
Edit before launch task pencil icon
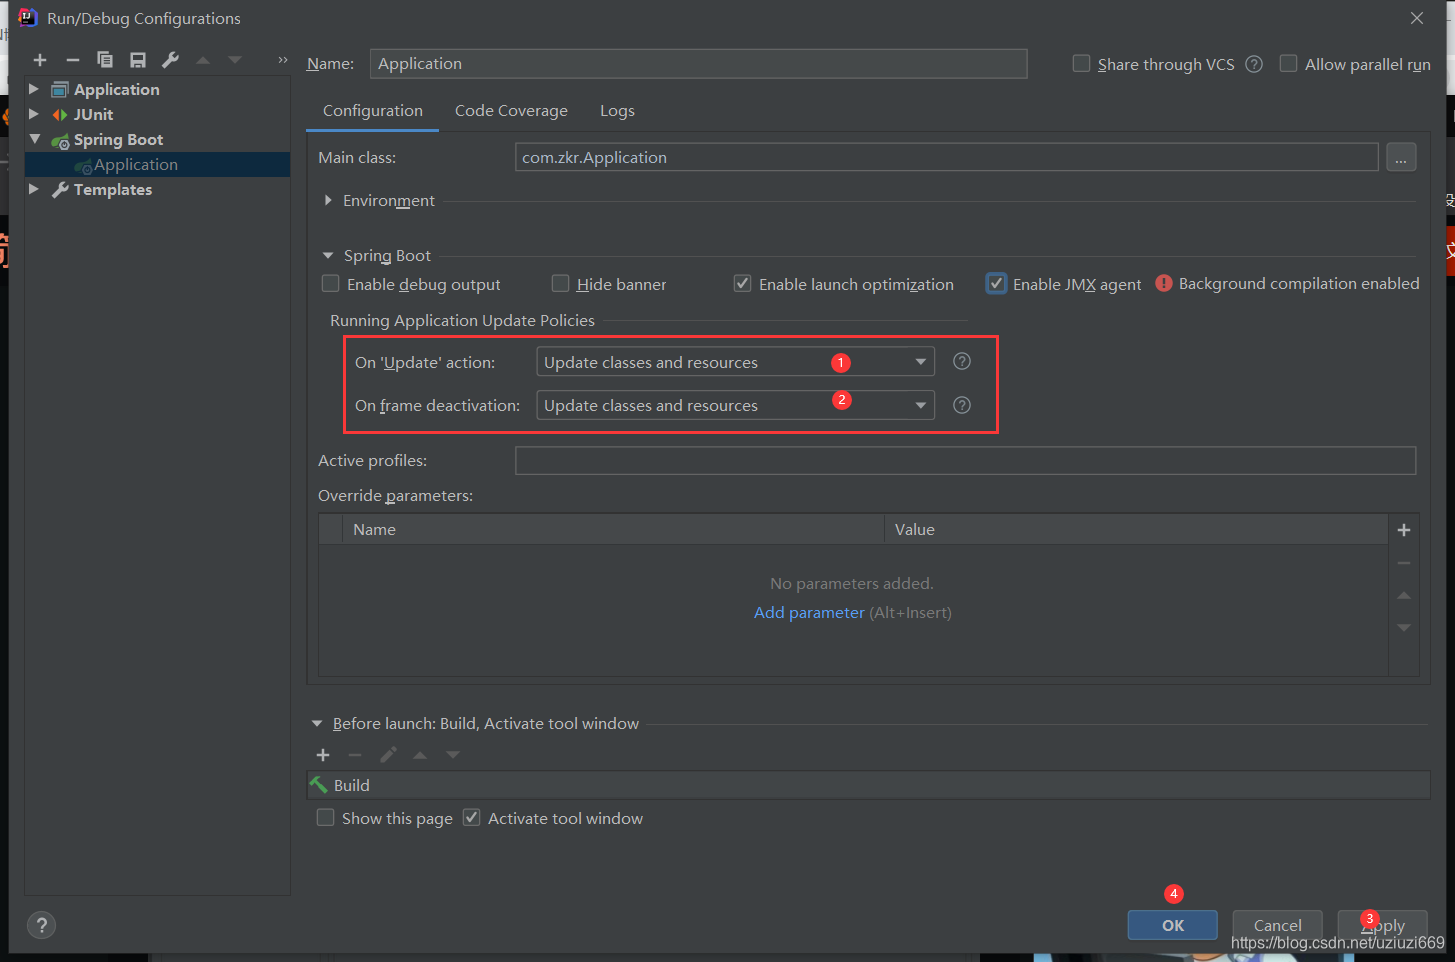coord(388,755)
